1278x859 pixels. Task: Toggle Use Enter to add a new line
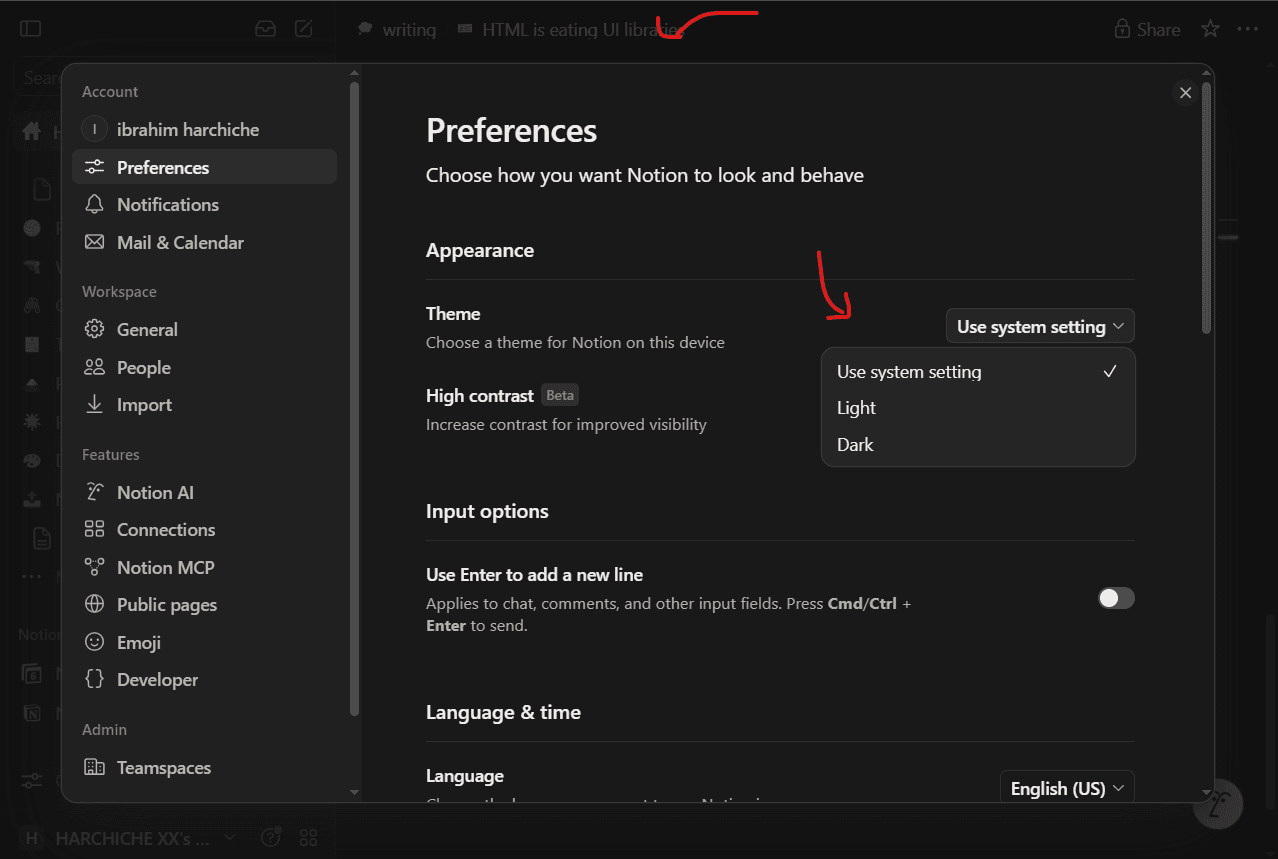[x=1116, y=598]
